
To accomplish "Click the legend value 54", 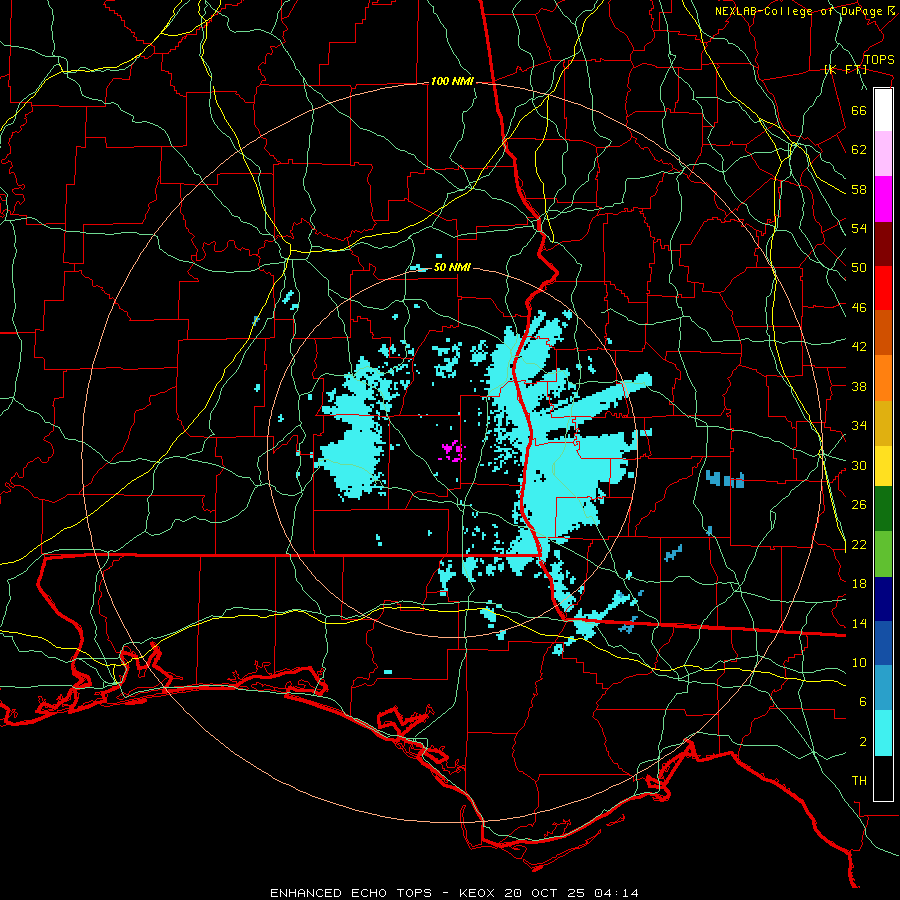I will (859, 228).
